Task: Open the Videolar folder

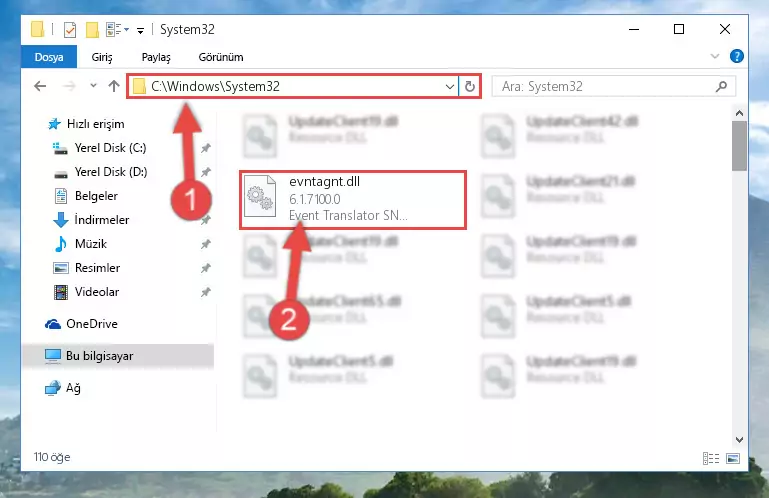Action: 97,292
